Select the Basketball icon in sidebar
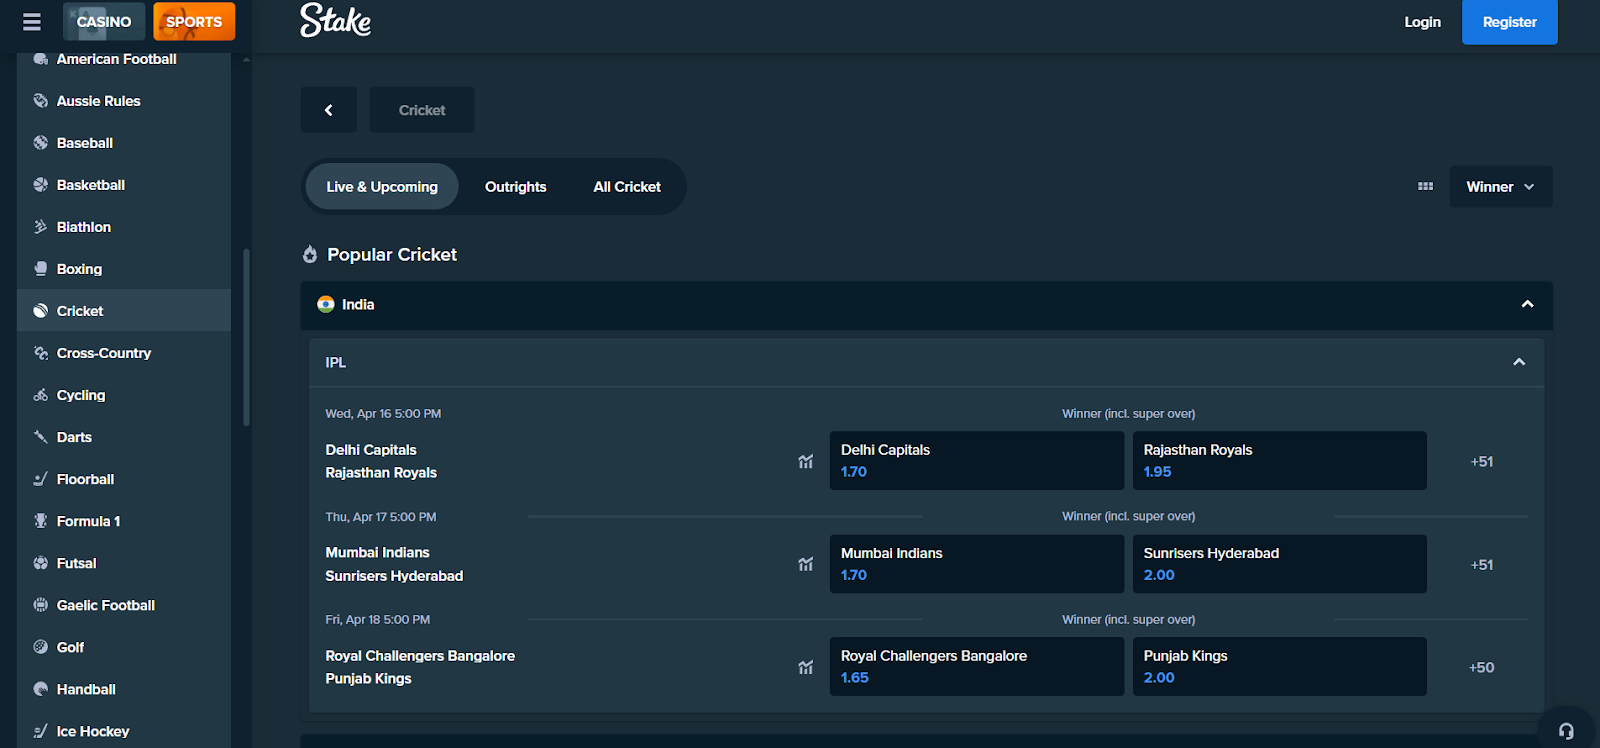Viewport: 1600px width, 748px height. tap(40, 185)
